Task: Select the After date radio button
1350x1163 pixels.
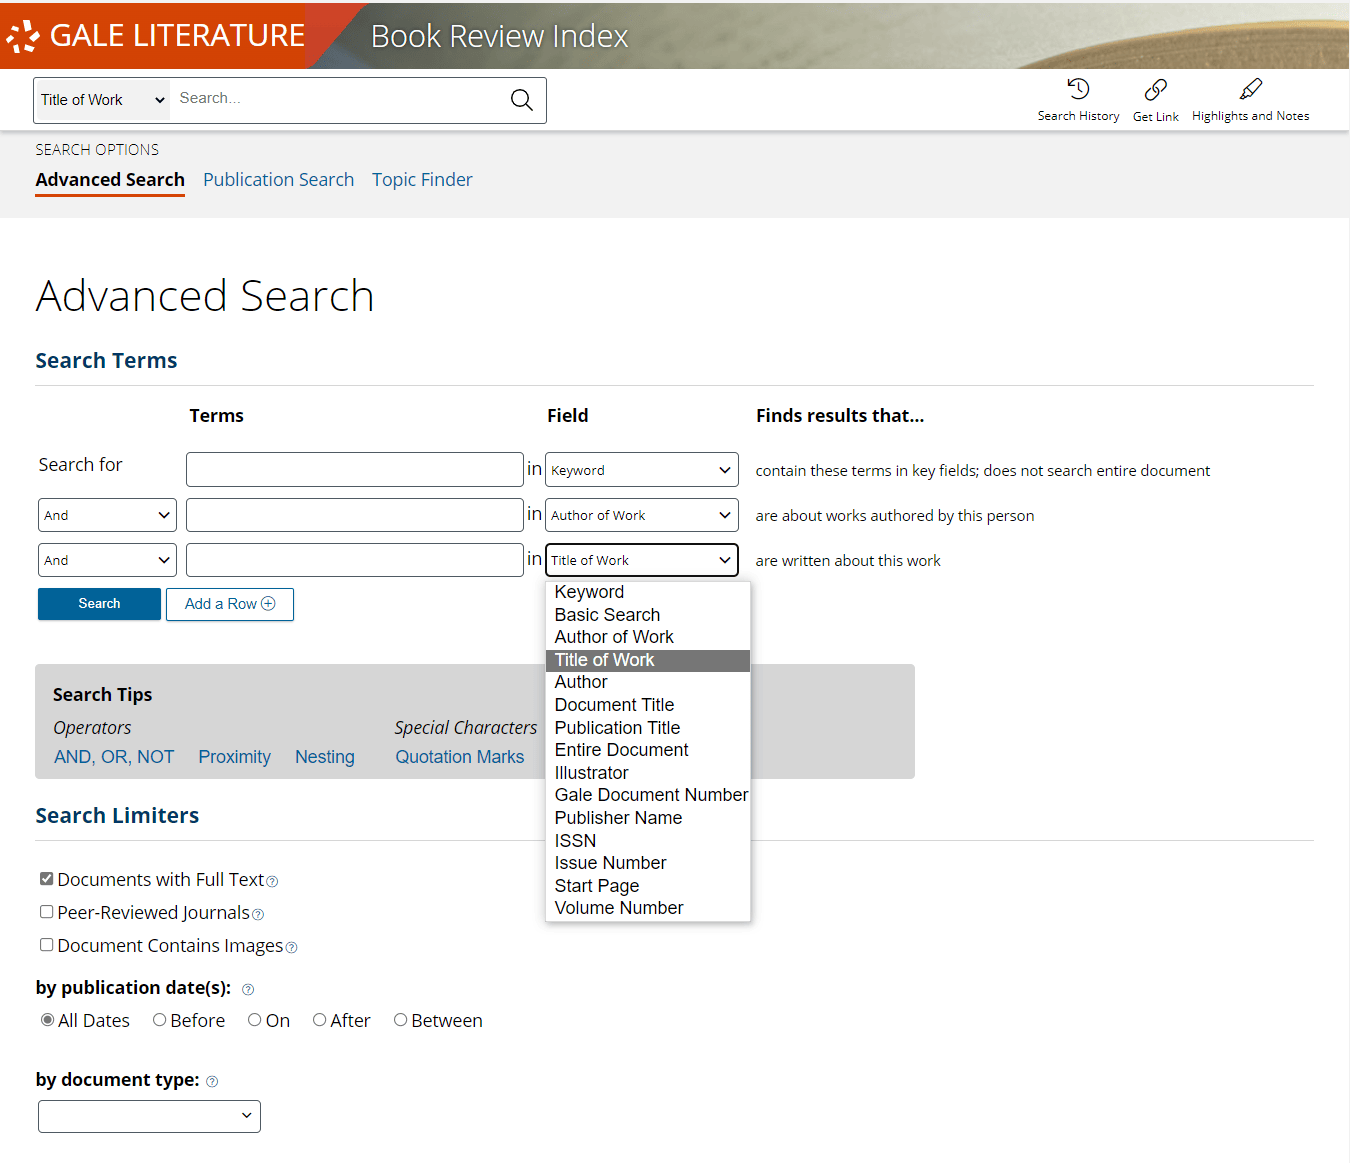Action: (319, 1020)
